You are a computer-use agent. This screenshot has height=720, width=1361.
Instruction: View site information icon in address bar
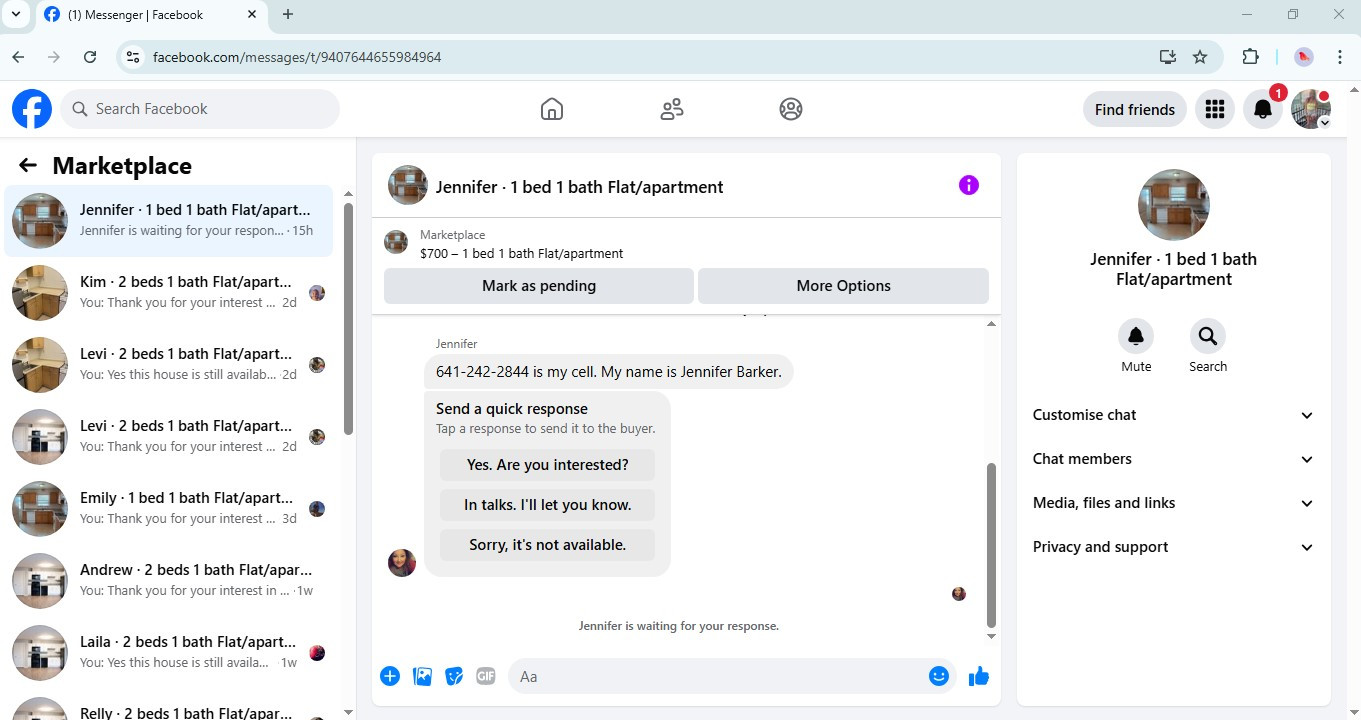tap(132, 57)
